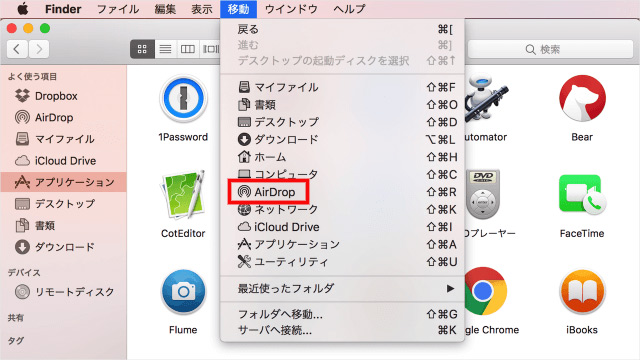This screenshot has height=360, width=640.
Task: Expand the 最近使ったフォルダ submenu
Action: pyautogui.click(x=342, y=289)
